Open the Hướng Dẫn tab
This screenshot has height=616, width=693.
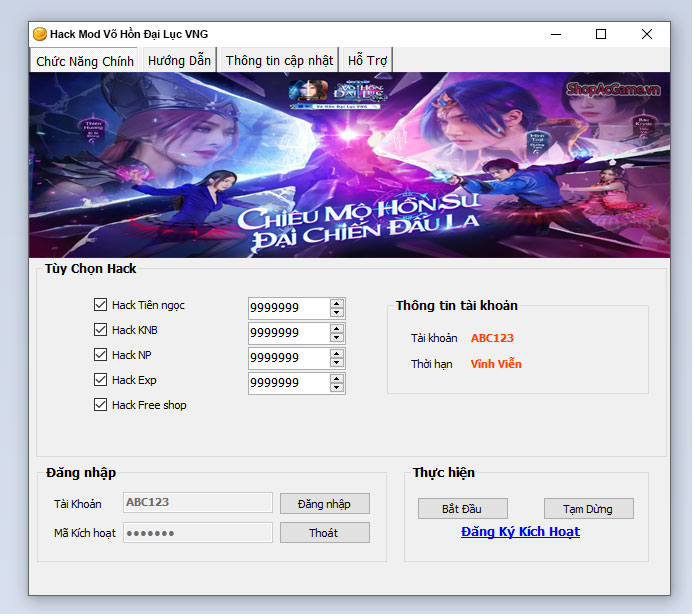[179, 60]
